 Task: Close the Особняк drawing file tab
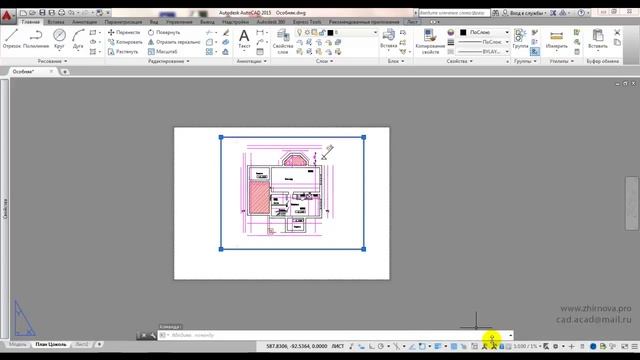point(51,72)
